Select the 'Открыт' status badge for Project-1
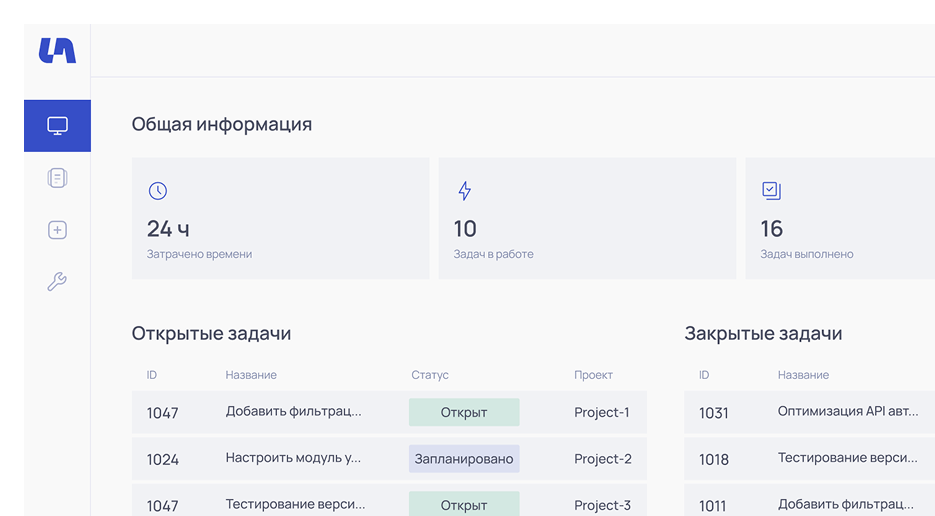935x516 pixels. coord(464,412)
